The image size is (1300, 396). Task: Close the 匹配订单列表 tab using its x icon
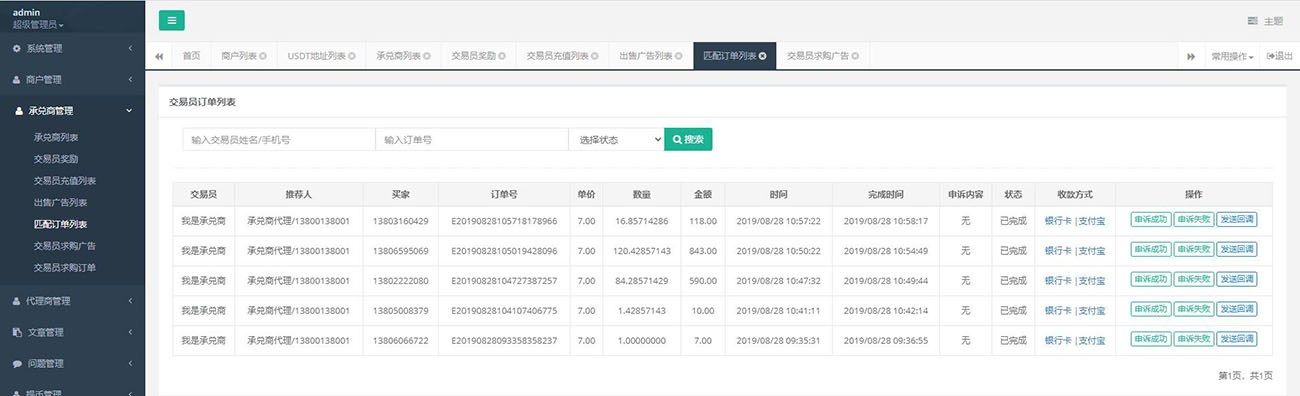[x=763, y=56]
